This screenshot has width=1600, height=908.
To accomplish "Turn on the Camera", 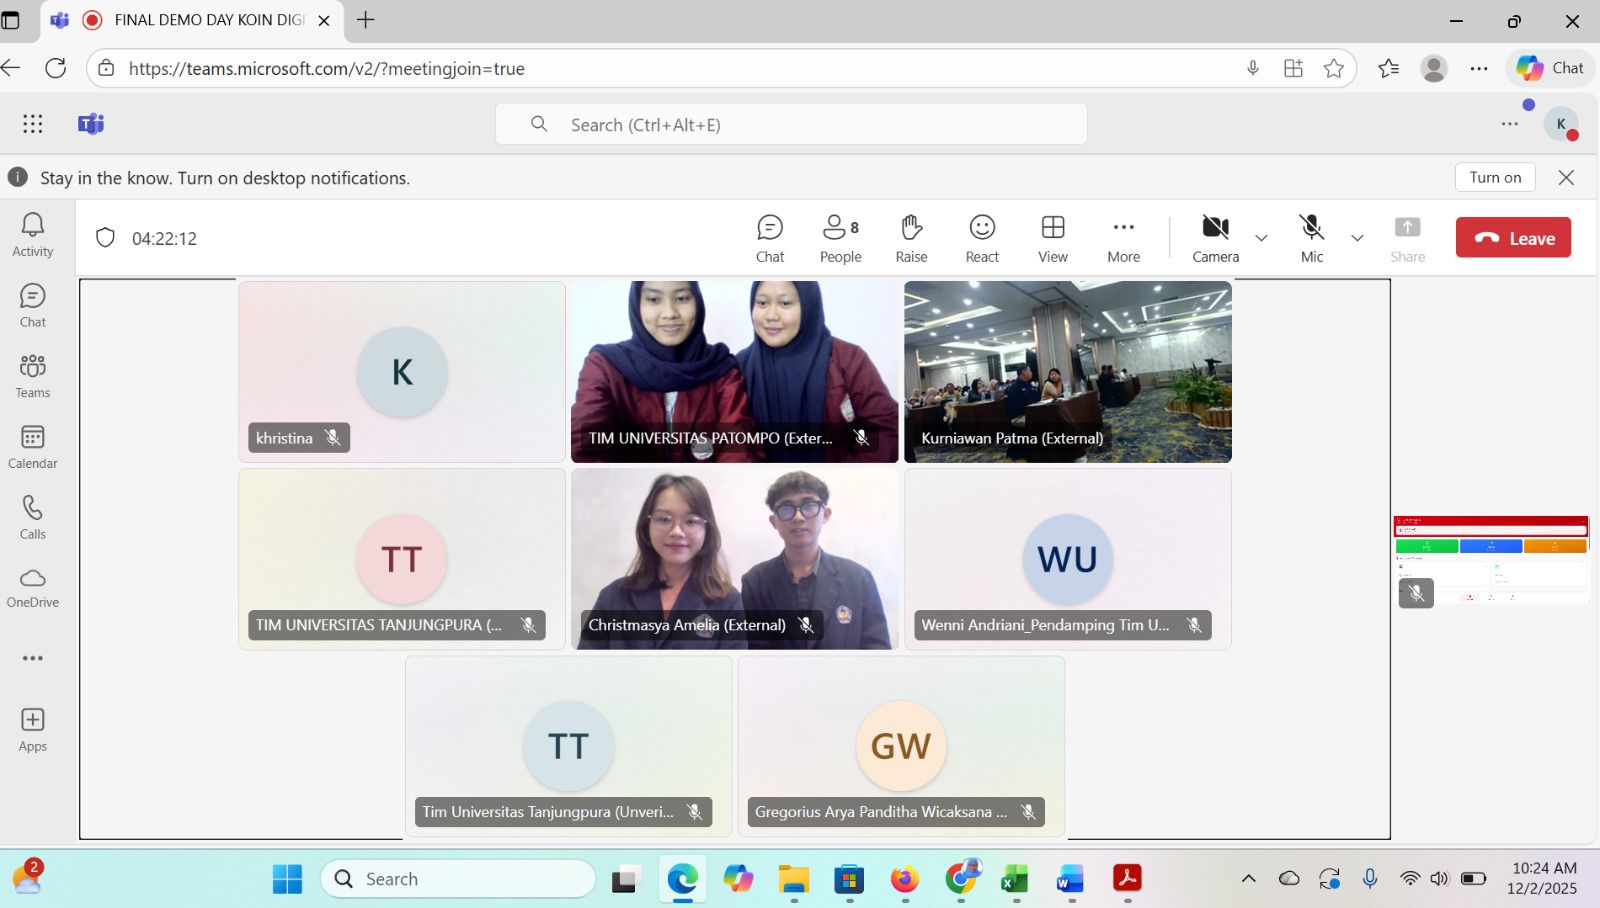I will 1215,238.
